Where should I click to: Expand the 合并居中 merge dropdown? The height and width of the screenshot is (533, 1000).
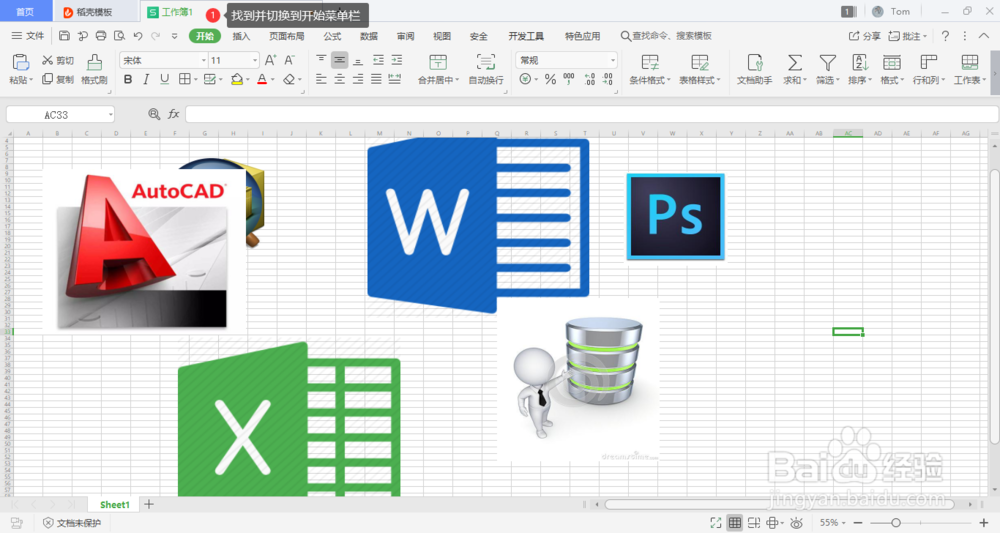click(457, 80)
